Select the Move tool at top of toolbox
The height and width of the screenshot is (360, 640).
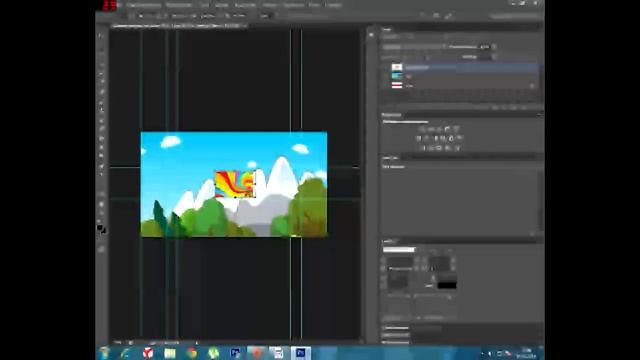click(x=101, y=36)
